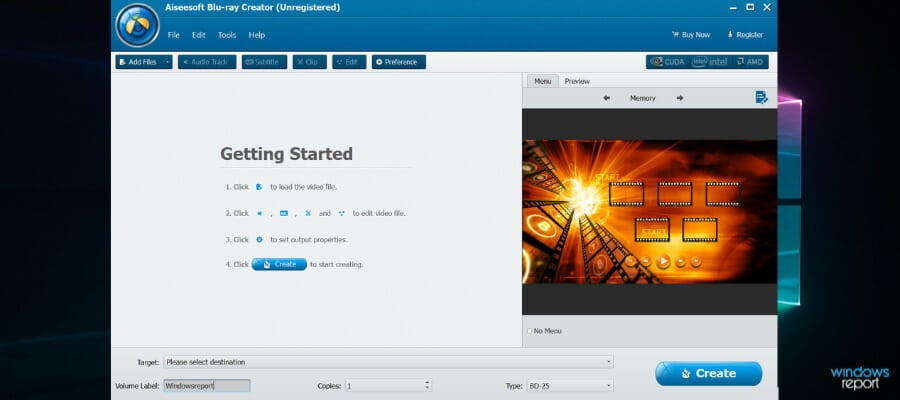The width and height of the screenshot is (900, 400).
Task: Expand the Add Files dropdown arrow
Action: pos(167,62)
